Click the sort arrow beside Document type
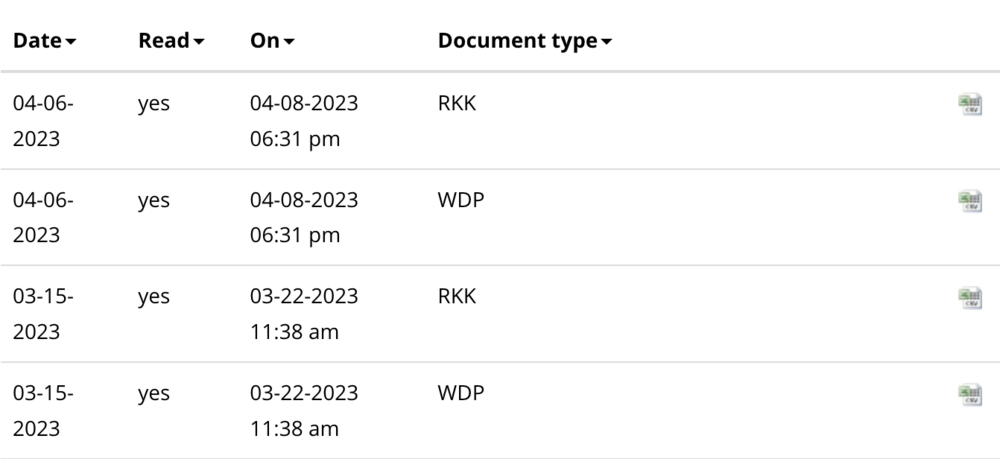 (x=607, y=44)
